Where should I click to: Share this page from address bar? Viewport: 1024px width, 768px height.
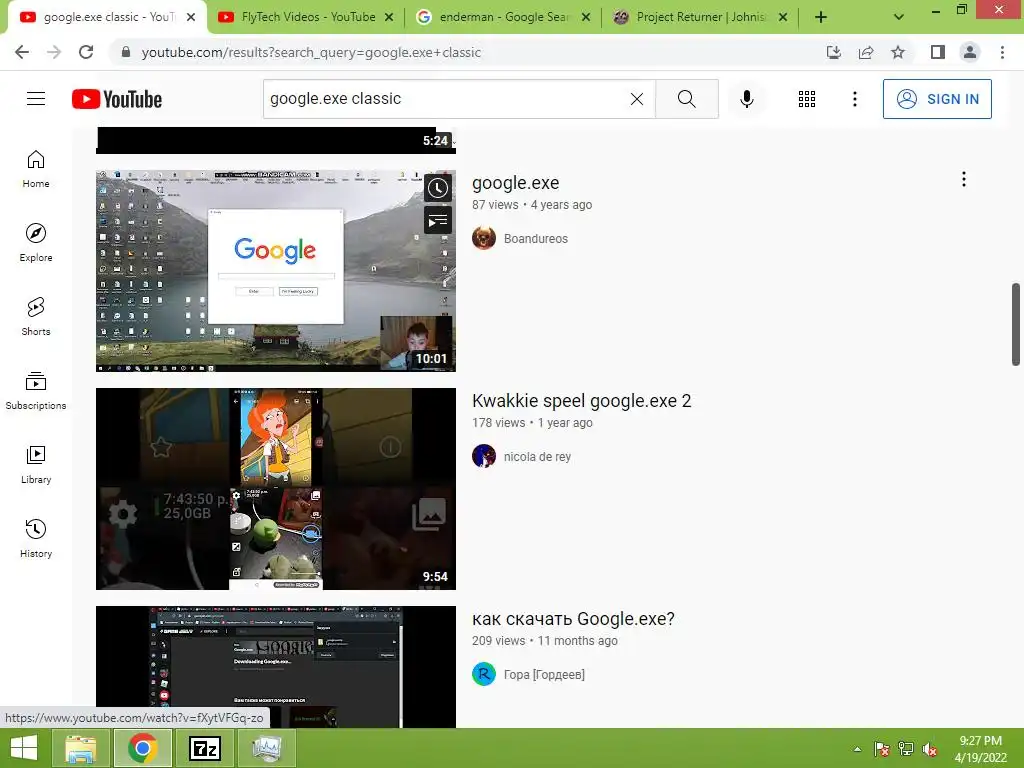click(x=866, y=52)
